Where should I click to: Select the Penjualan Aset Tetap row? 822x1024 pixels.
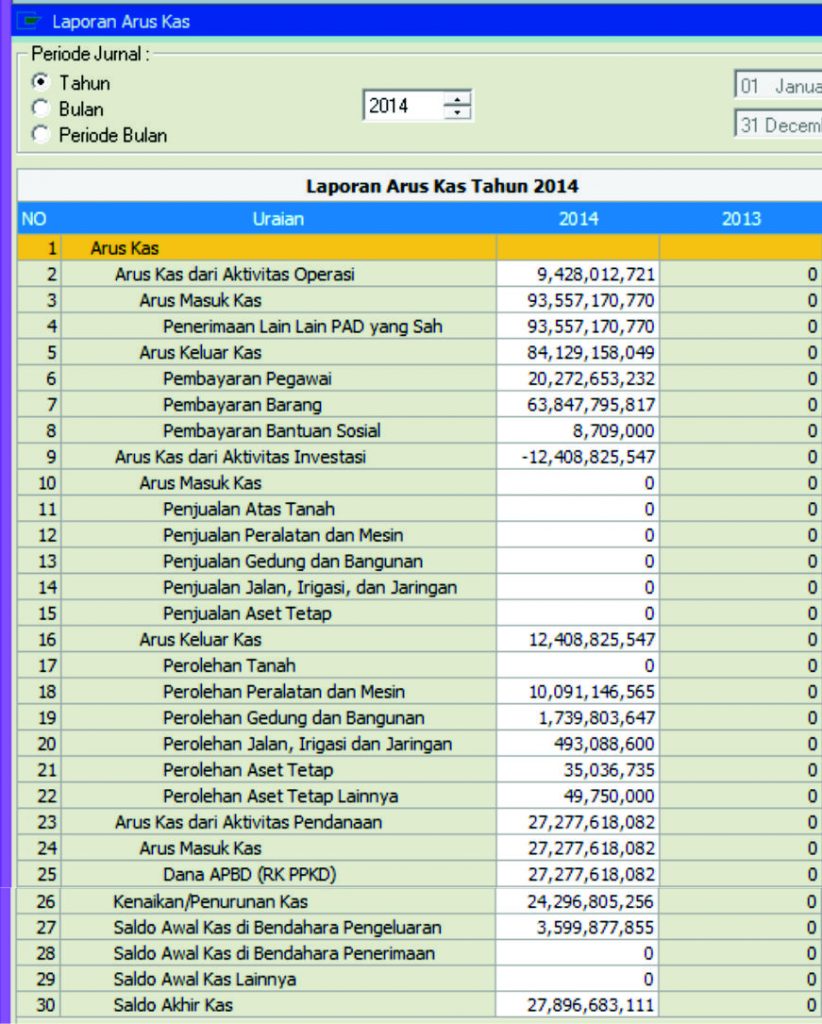coord(419,614)
